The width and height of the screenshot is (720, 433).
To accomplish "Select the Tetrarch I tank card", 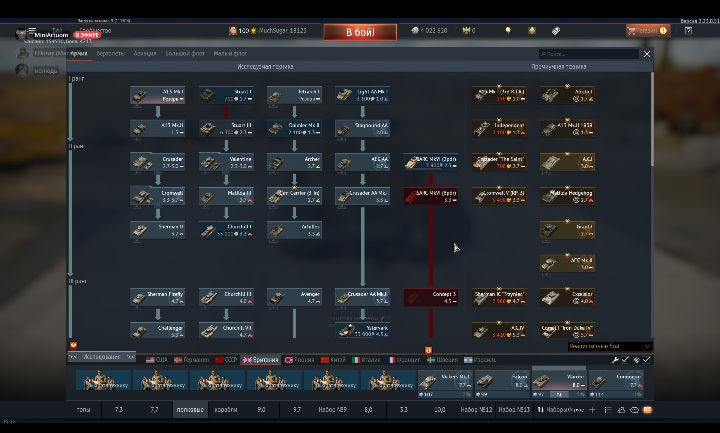I will 294,95.
